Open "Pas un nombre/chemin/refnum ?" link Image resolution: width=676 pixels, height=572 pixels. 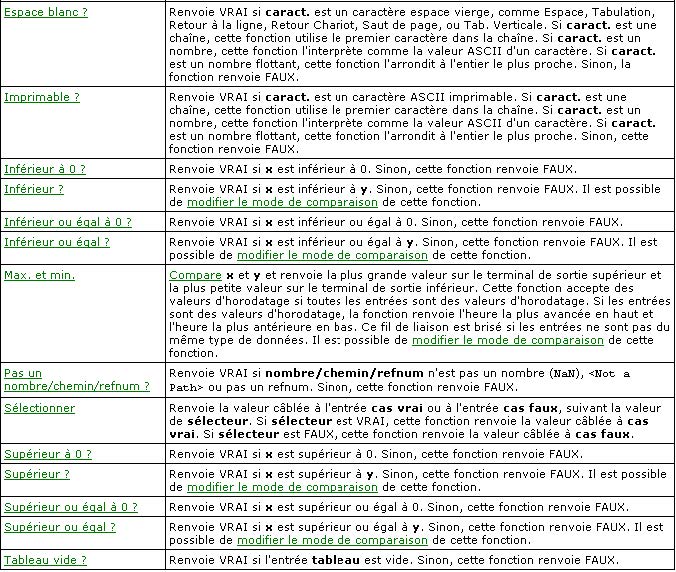(x=77, y=380)
